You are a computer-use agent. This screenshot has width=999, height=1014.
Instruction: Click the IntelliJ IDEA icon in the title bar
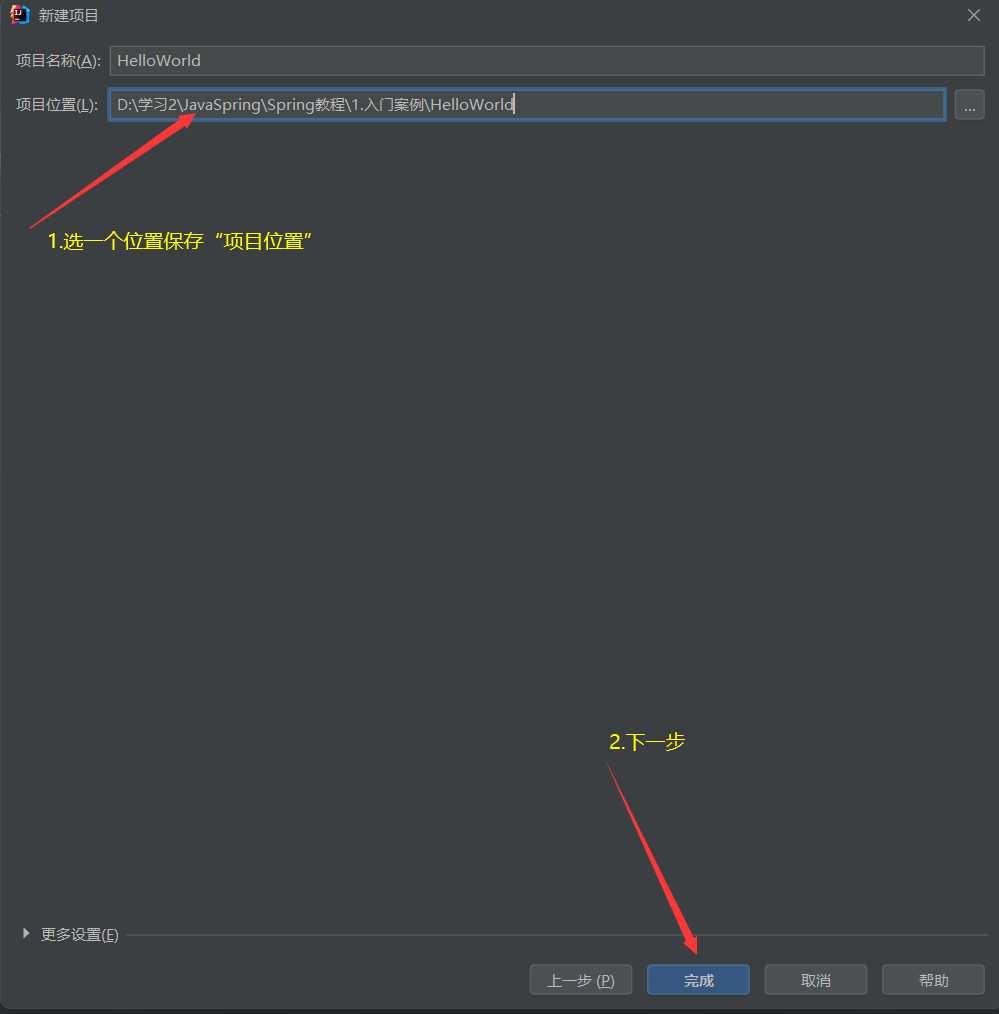pos(20,15)
